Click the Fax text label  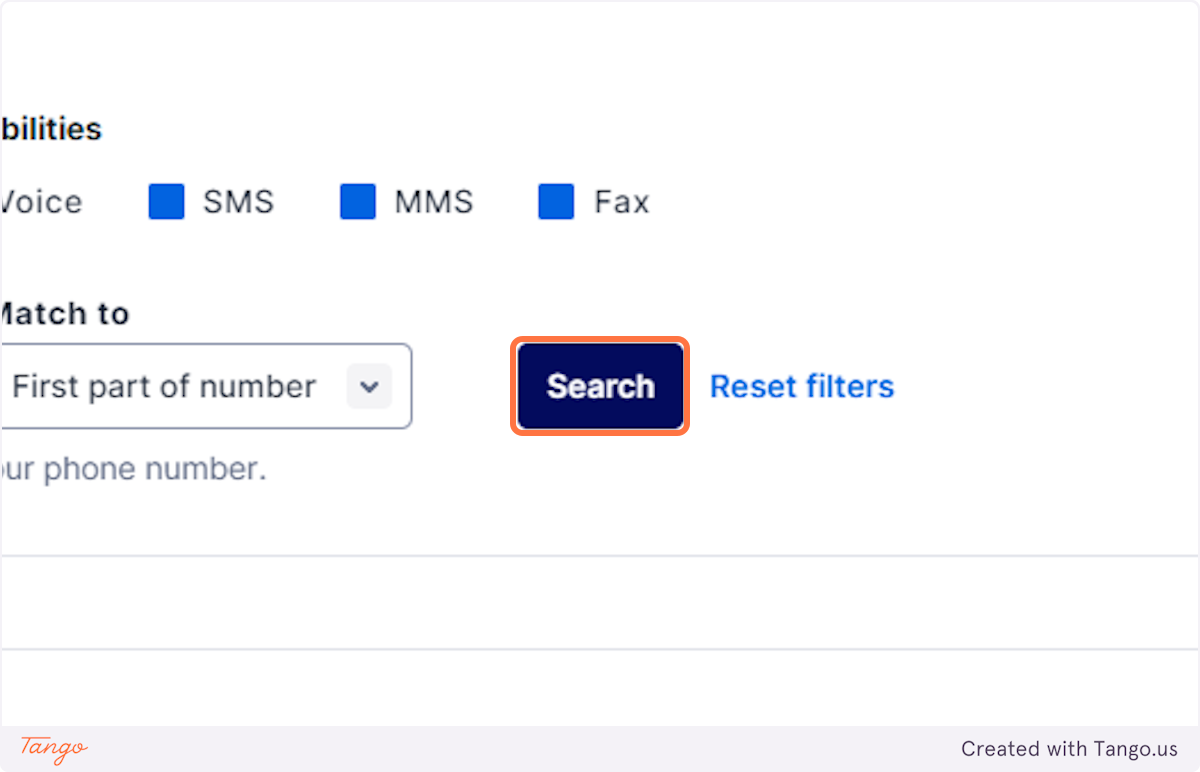622,202
